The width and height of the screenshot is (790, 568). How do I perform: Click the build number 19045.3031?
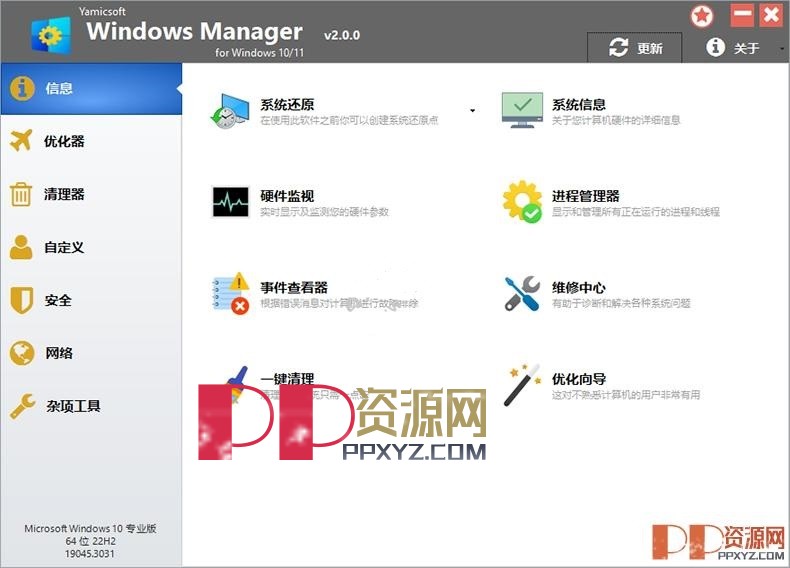90,554
